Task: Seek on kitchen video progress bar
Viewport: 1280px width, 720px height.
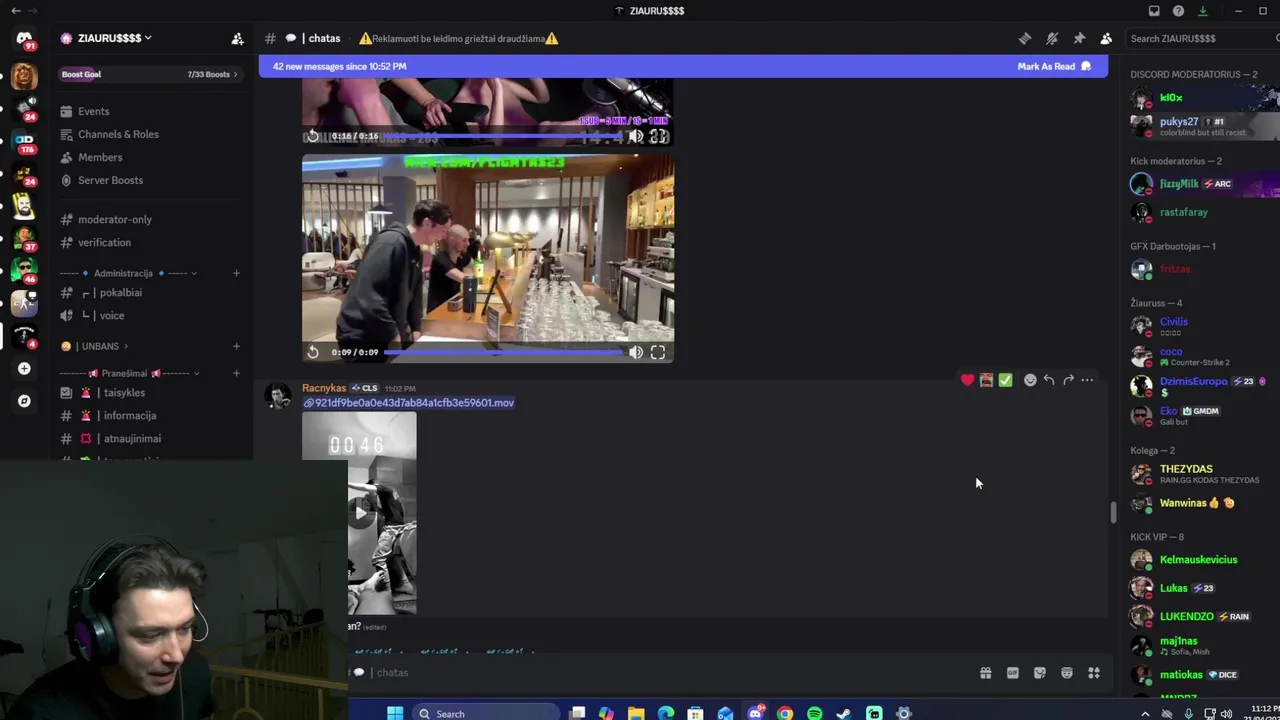Action: (504, 352)
